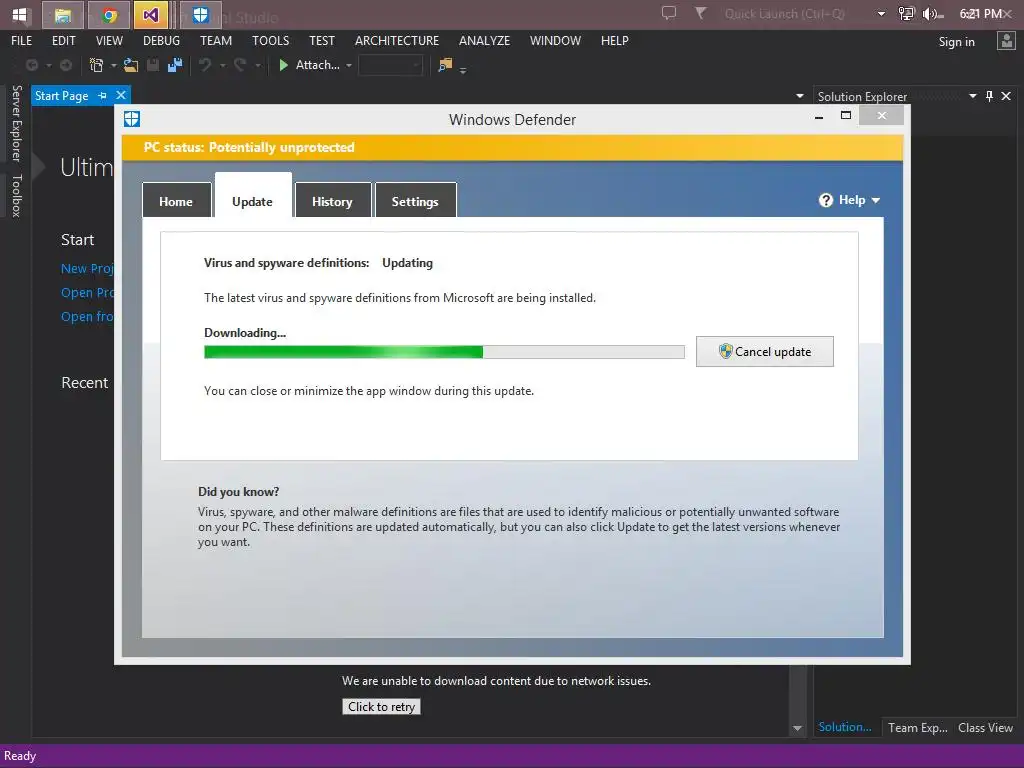Open the Toolbox side tab
Image resolution: width=1024 pixels, height=768 pixels.
(x=16, y=195)
